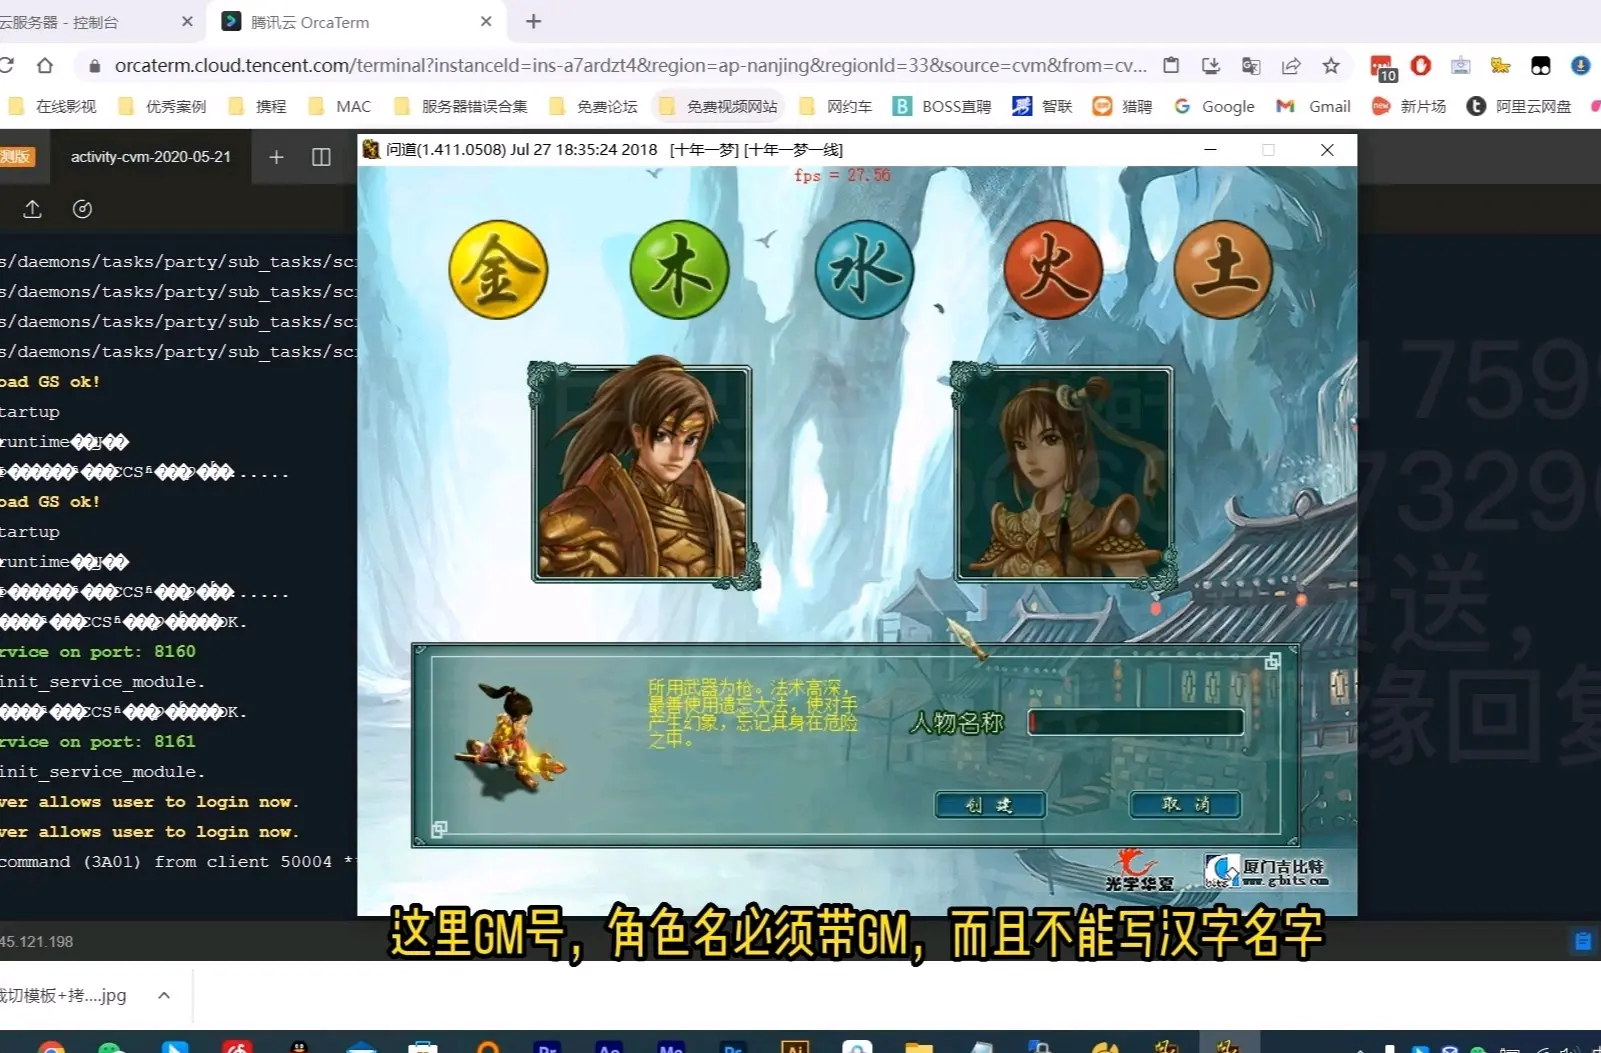Switch to the activity-cvm-2020-05-21 terminal tab
1601x1053 pixels.
point(150,157)
